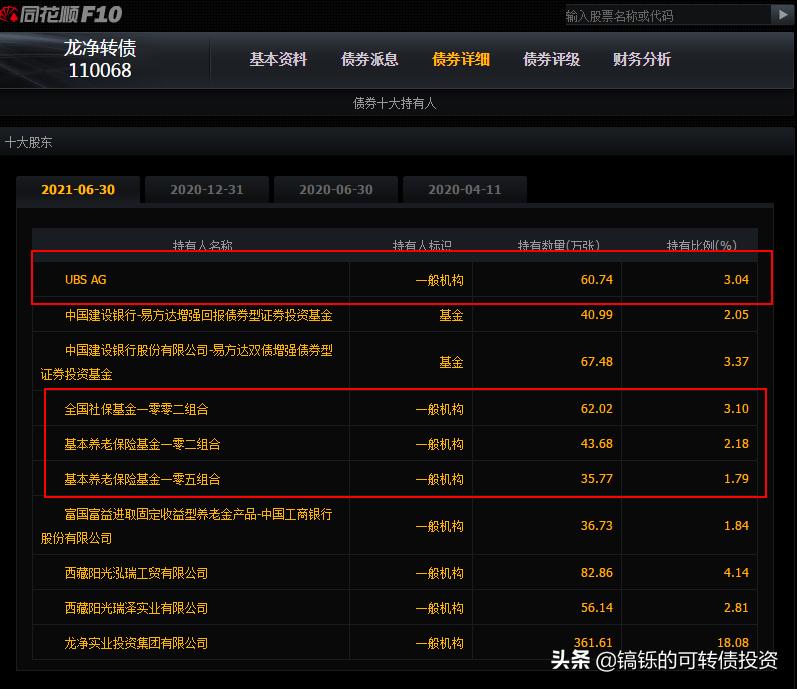Select 全国社保基金一零零二组合 holder name
This screenshot has width=797, height=689.
coord(136,409)
